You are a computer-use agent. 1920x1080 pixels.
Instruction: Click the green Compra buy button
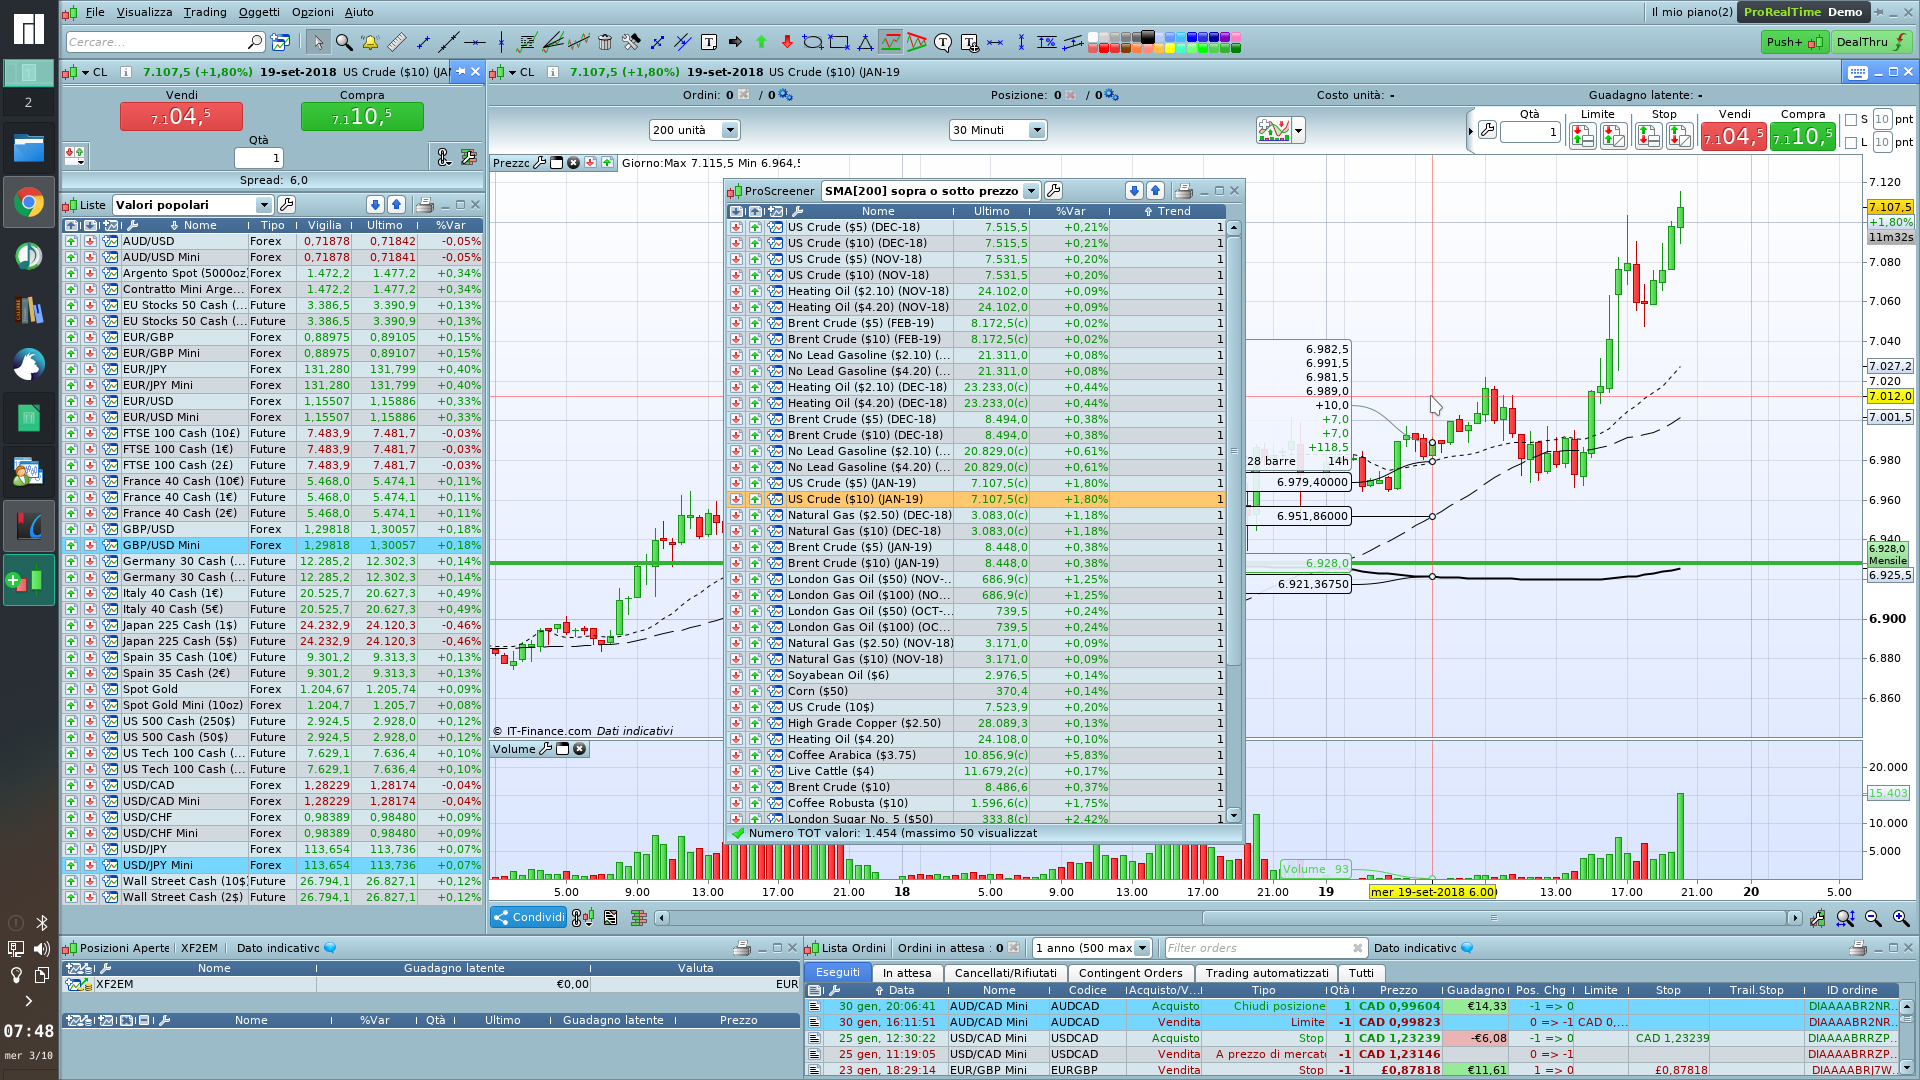tap(362, 117)
